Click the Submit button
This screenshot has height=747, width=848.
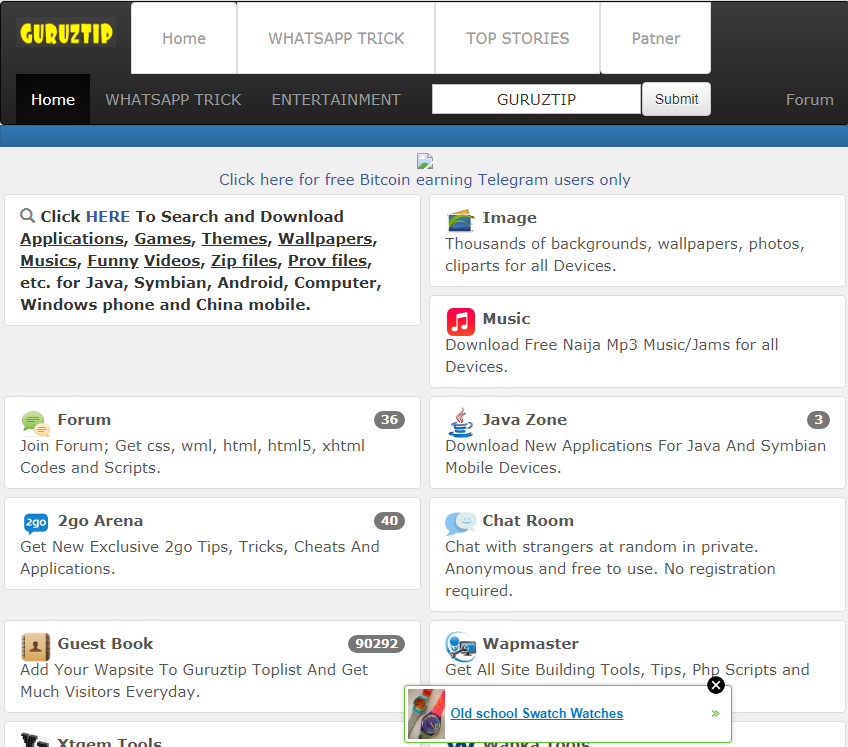pos(676,99)
